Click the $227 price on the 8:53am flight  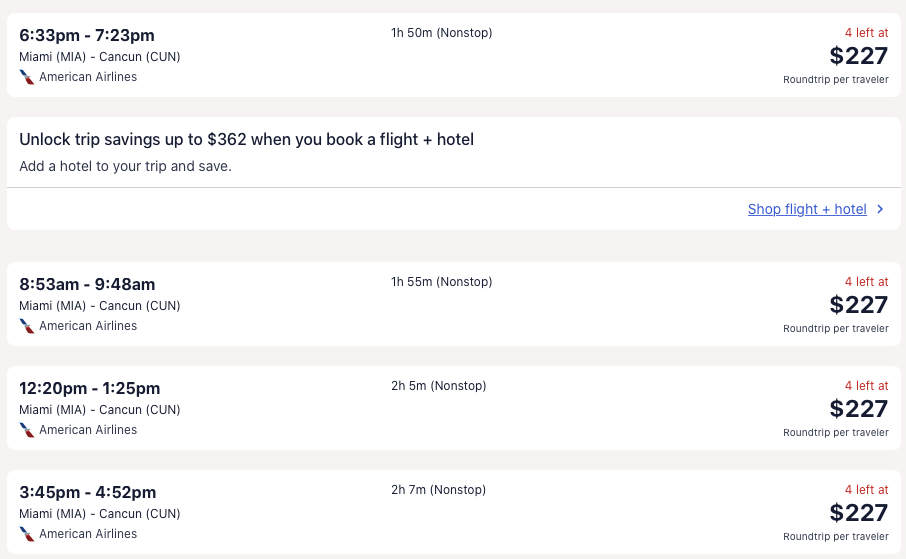coord(858,305)
